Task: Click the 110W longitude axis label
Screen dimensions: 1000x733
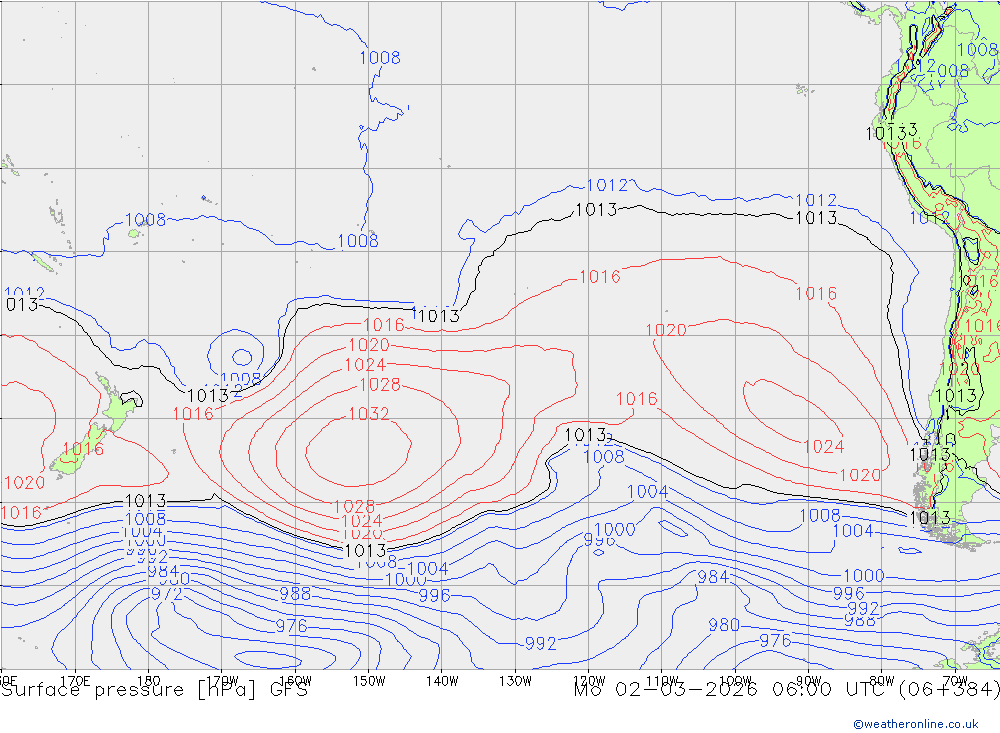Action: pos(662,681)
